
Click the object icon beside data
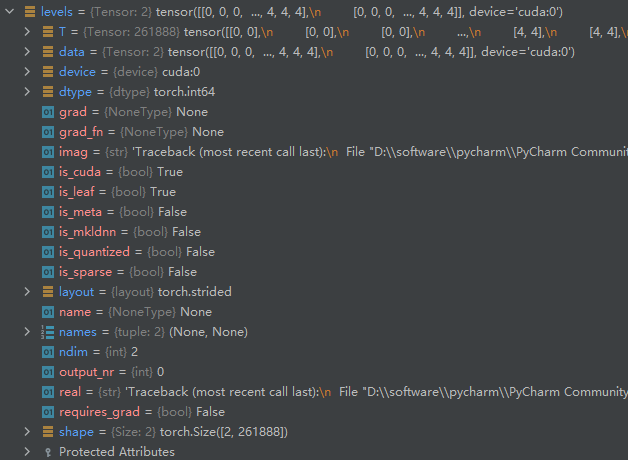[48, 52]
